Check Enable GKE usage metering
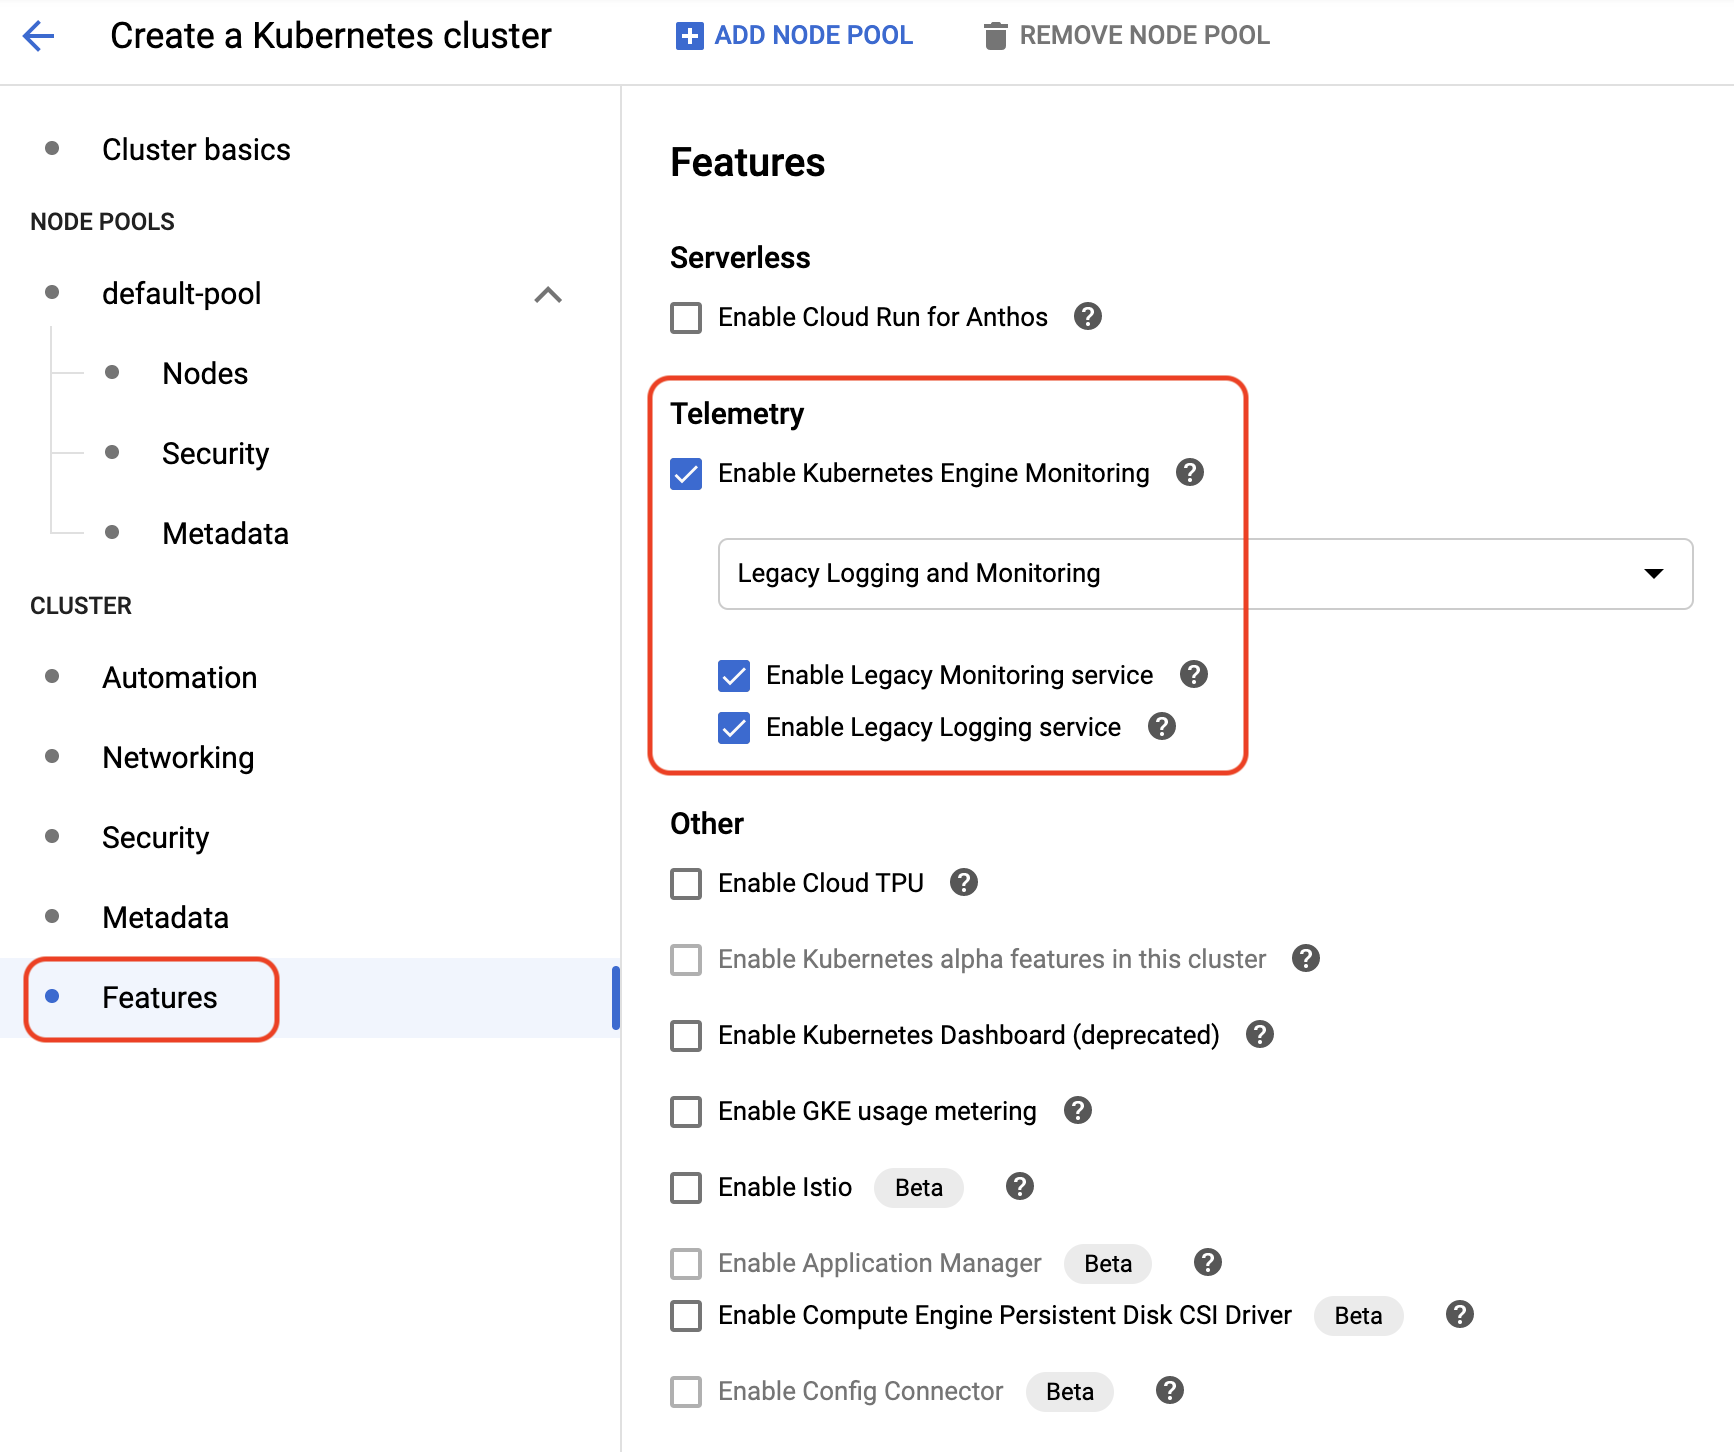 [x=686, y=1112]
